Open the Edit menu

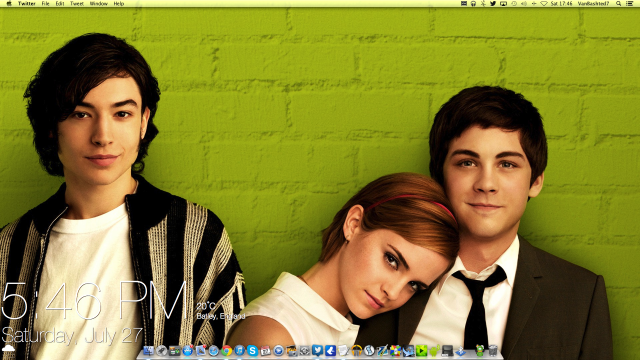60,3
